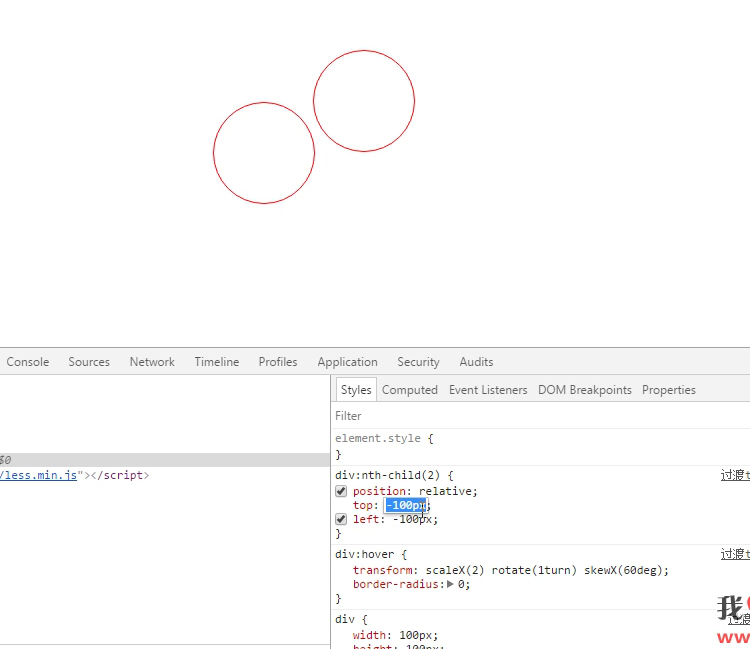Screen dimensions: 750x649
Task: Go to the Timeline tab
Action: (217, 362)
